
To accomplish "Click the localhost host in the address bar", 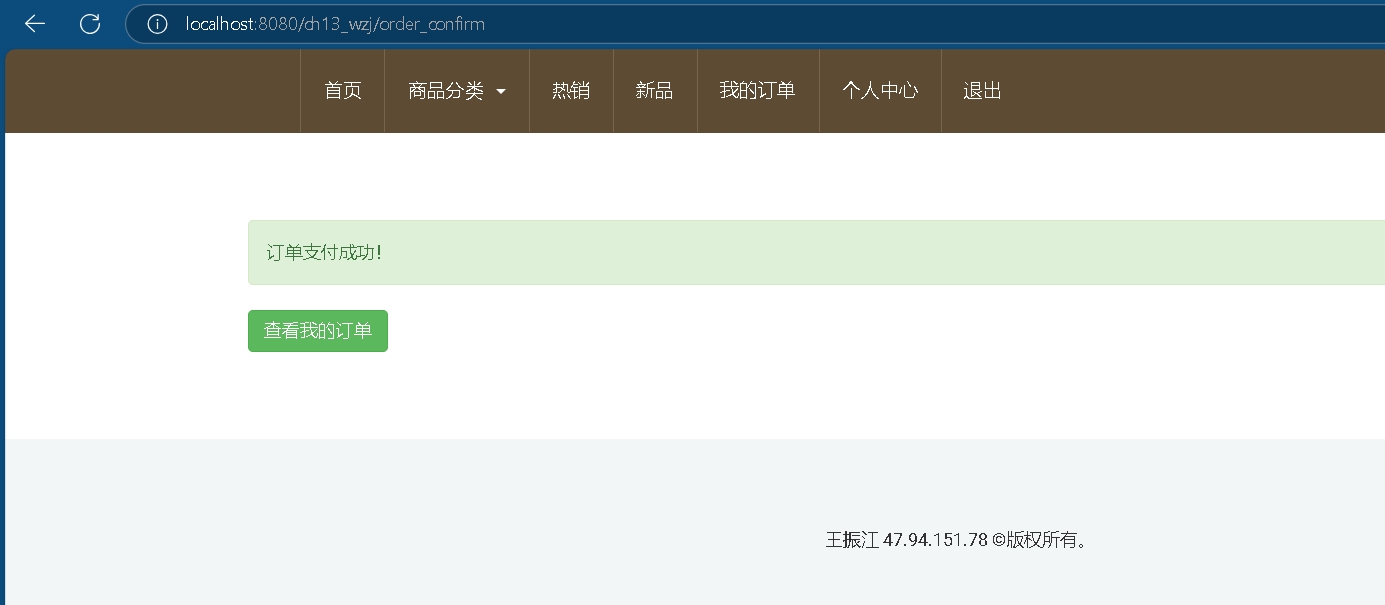I will coord(220,24).
